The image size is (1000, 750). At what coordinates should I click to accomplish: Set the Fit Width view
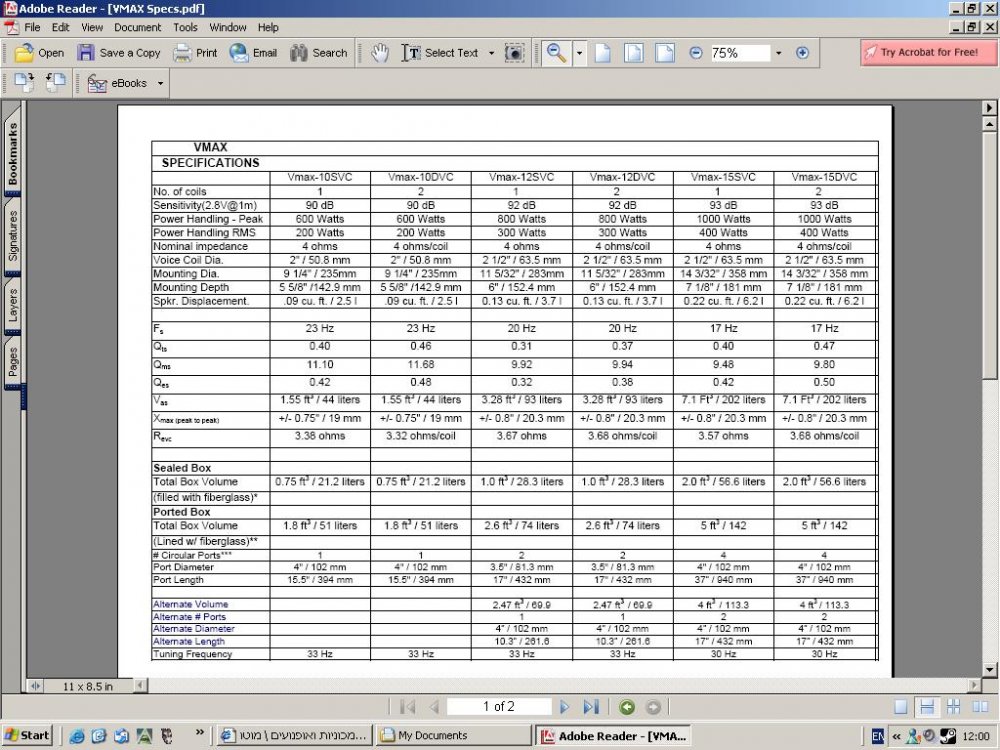pyautogui.click(x=665, y=53)
